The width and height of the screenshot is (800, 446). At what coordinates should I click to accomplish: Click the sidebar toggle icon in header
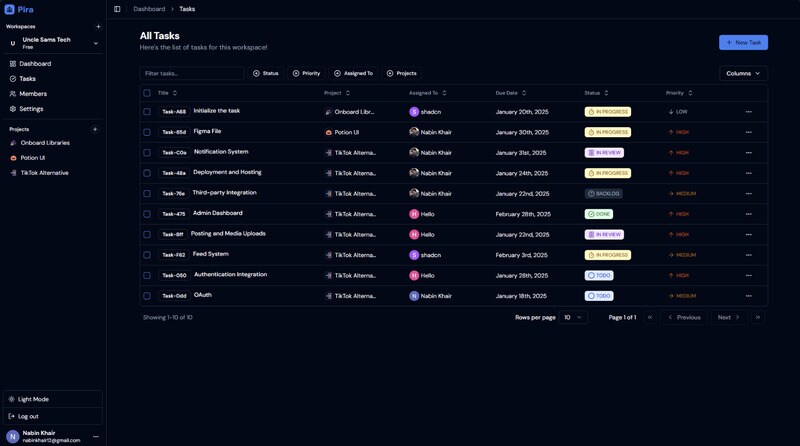(x=117, y=9)
